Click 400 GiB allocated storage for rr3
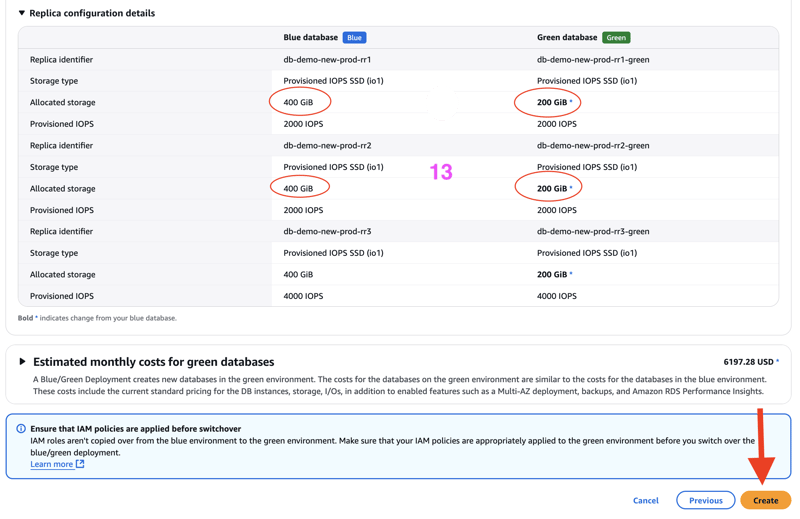Image resolution: width=800 pixels, height=519 pixels. 298,275
